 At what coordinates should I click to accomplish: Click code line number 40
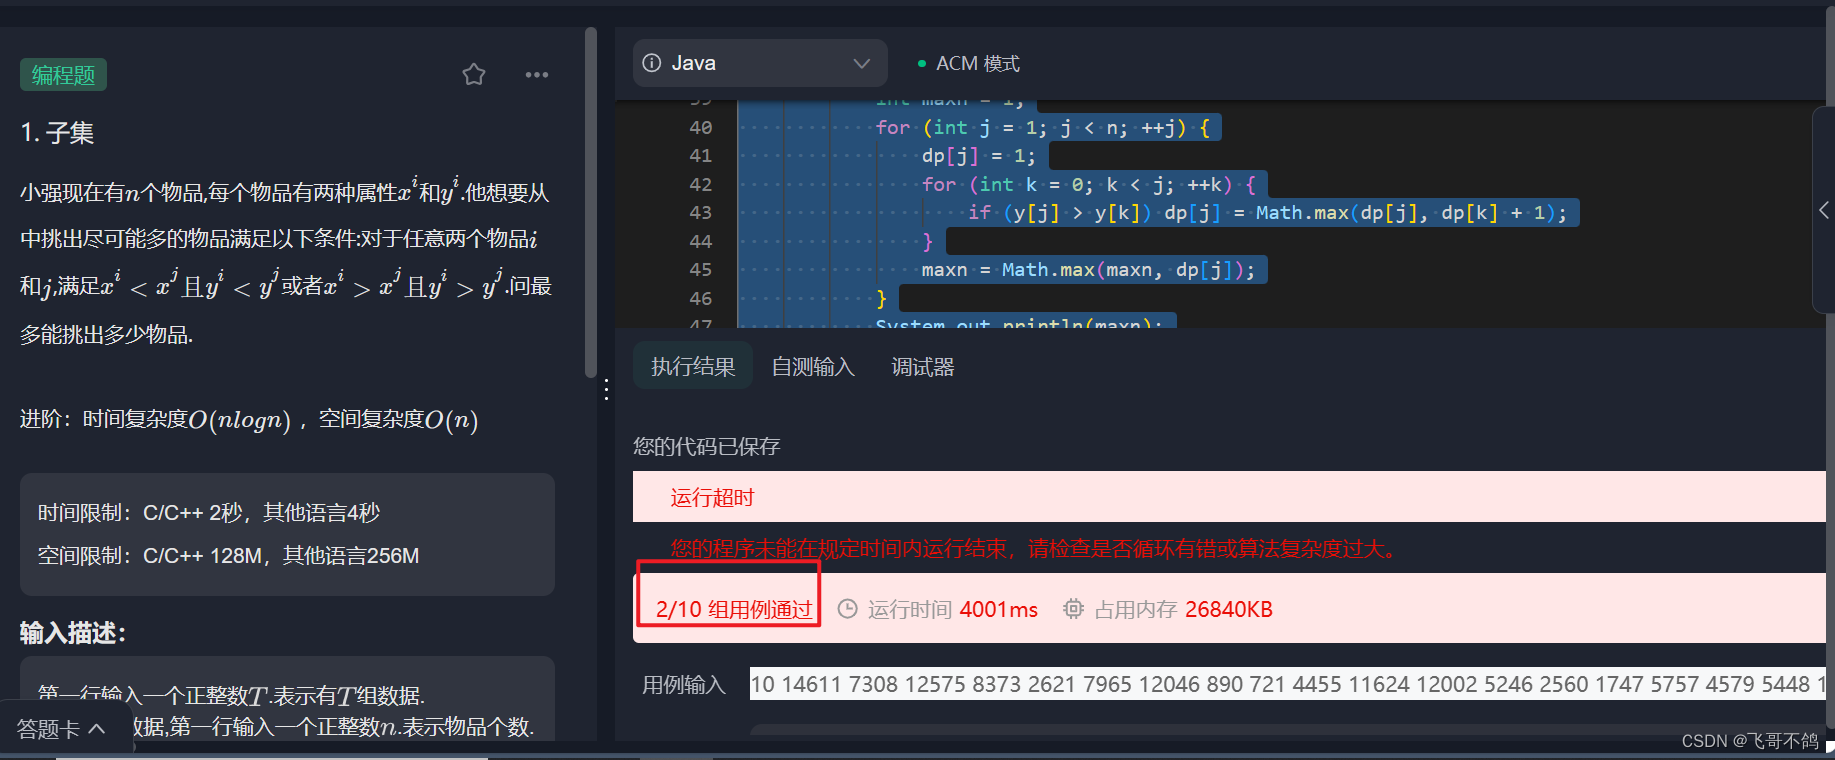[700, 128]
